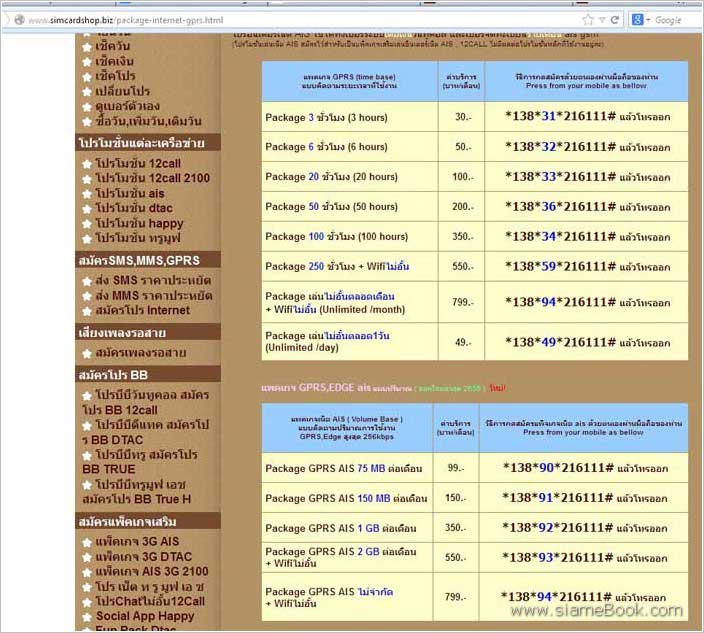Select the โปรโมชั่น 12call link
Viewport: 704px width, 633px height.
coord(138,163)
